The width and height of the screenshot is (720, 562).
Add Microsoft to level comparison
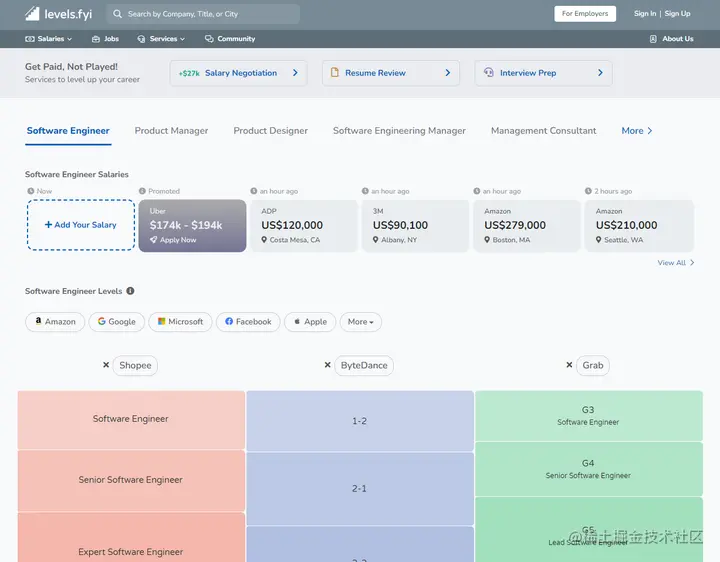[180, 322]
